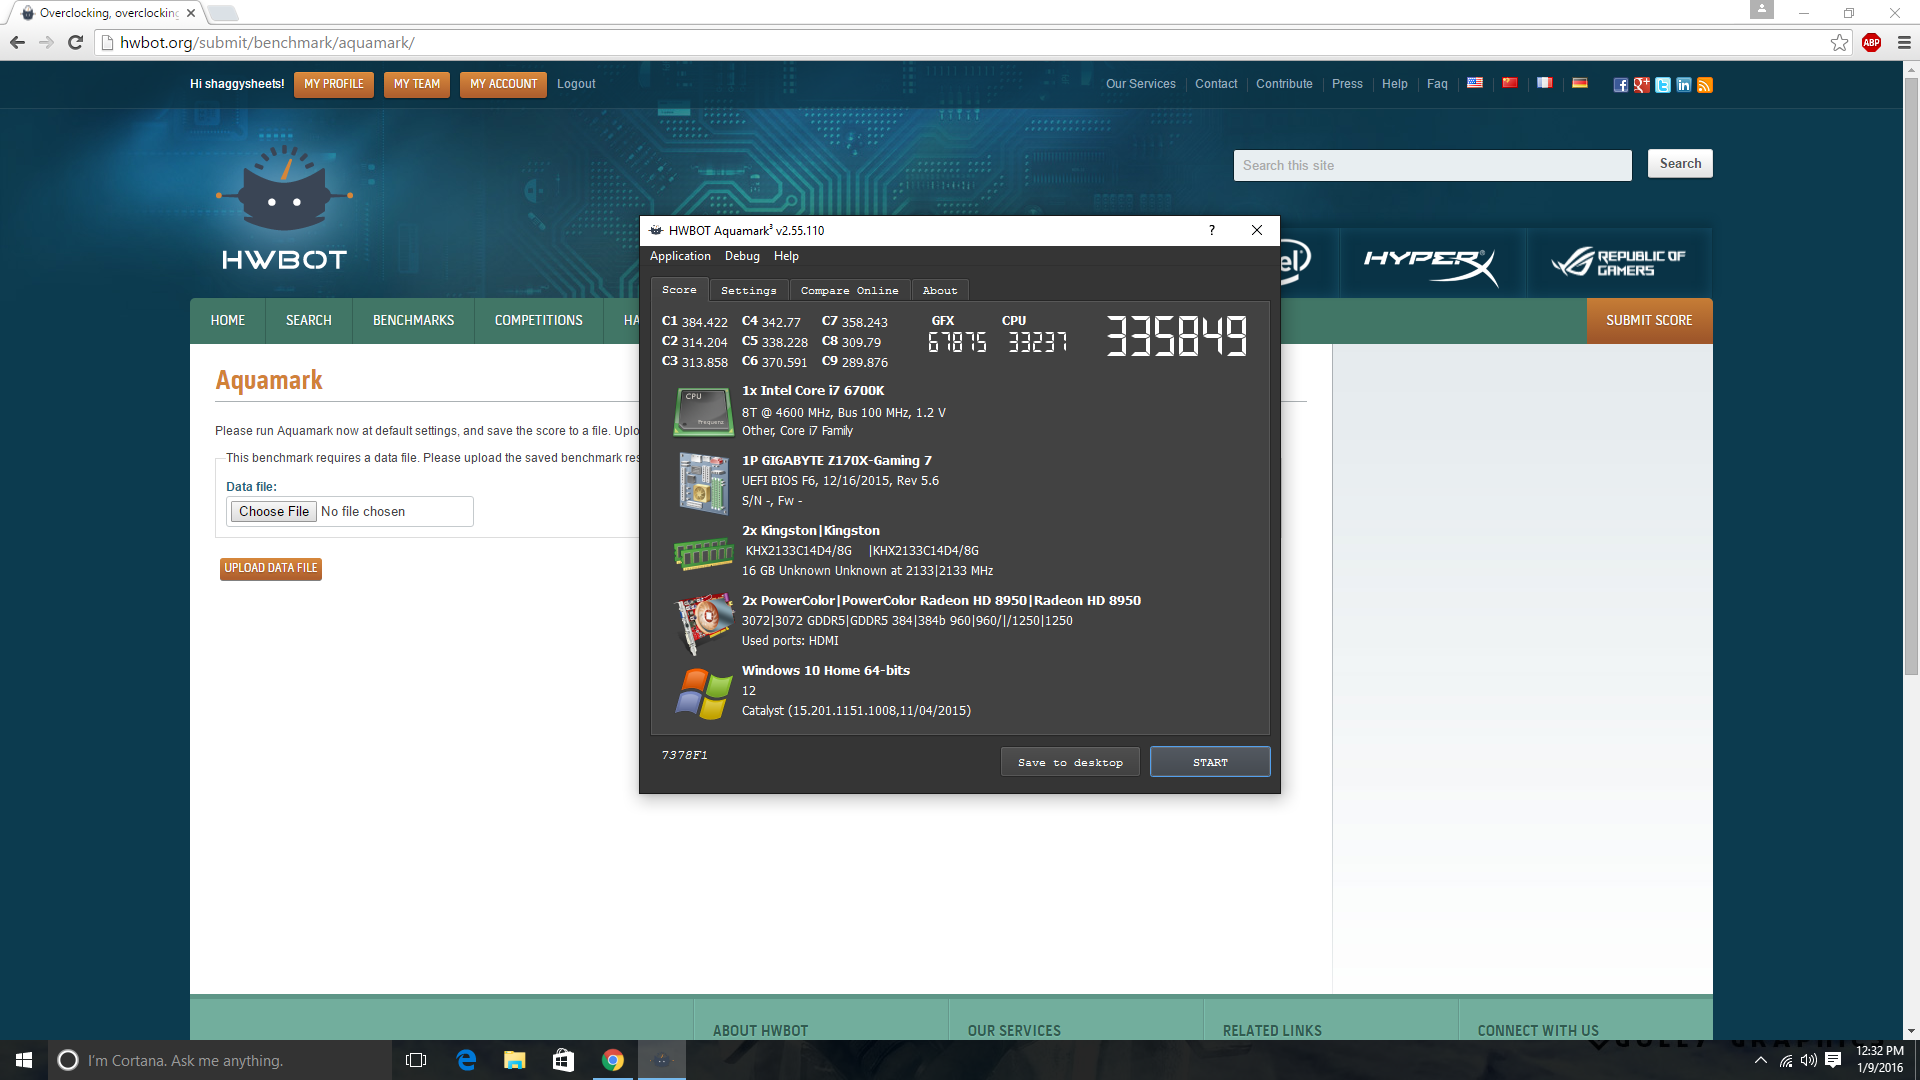Open HOME in the site navigation
The width and height of the screenshot is (1920, 1080).
(228, 321)
